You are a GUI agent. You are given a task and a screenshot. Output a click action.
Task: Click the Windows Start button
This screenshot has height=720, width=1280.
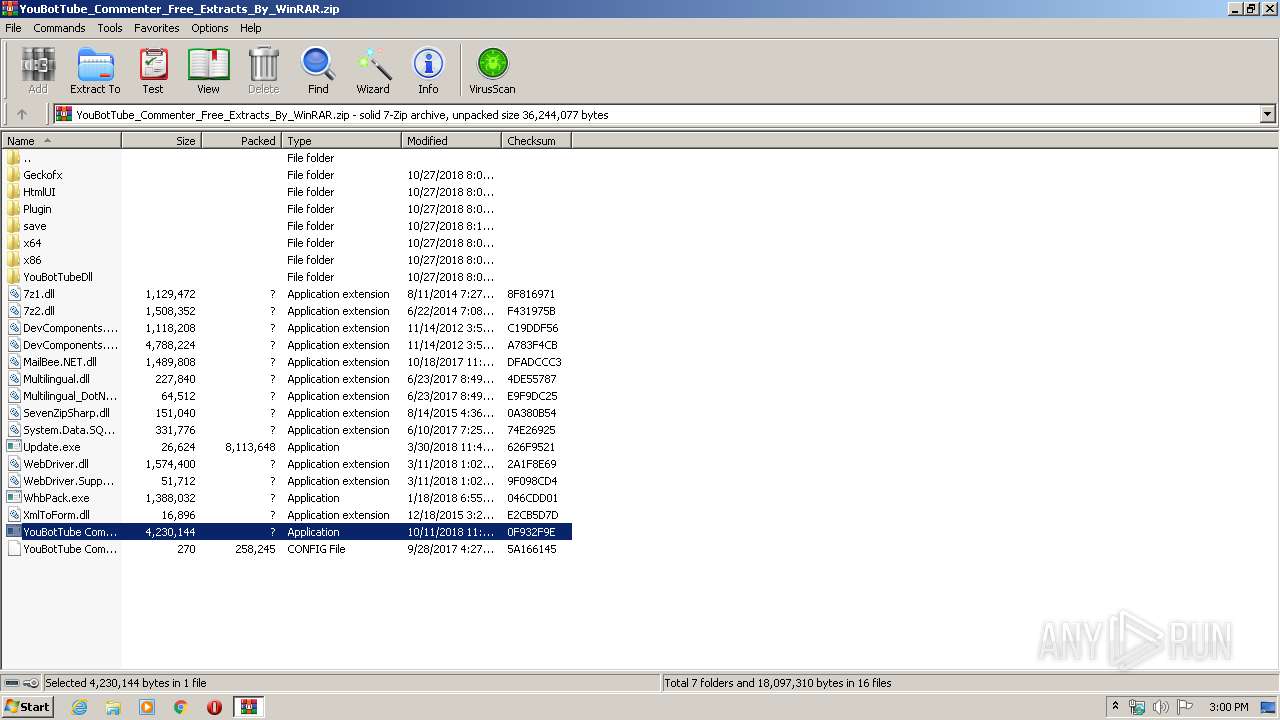coord(28,707)
